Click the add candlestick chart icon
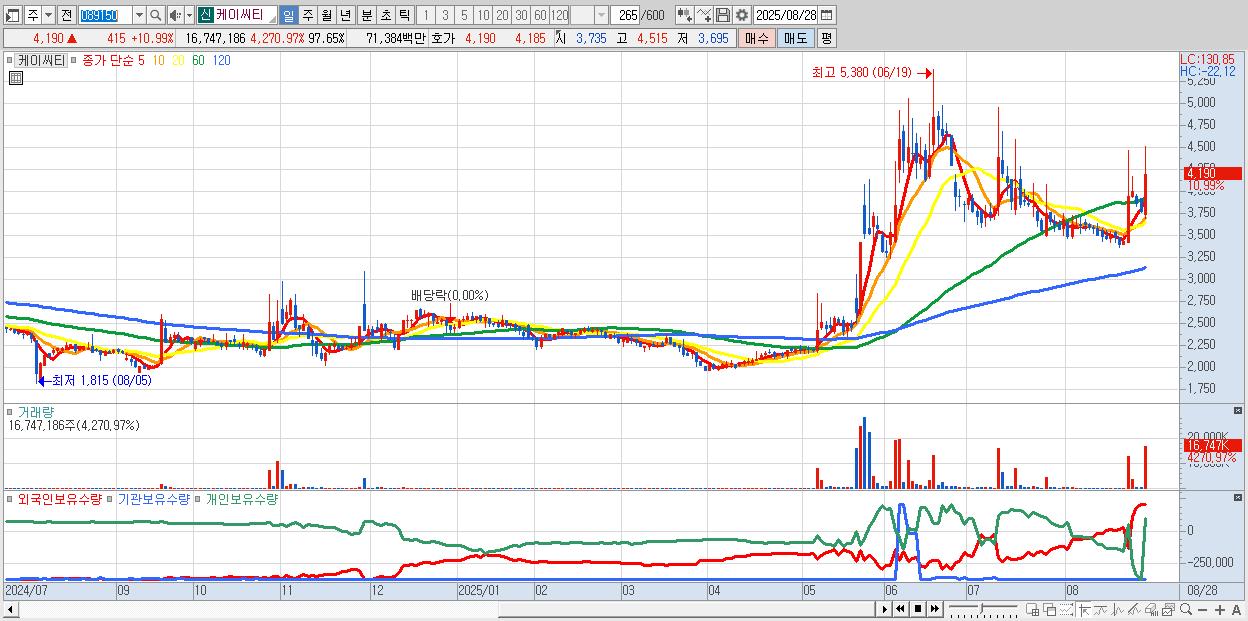The image size is (1248, 621). [684, 15]
